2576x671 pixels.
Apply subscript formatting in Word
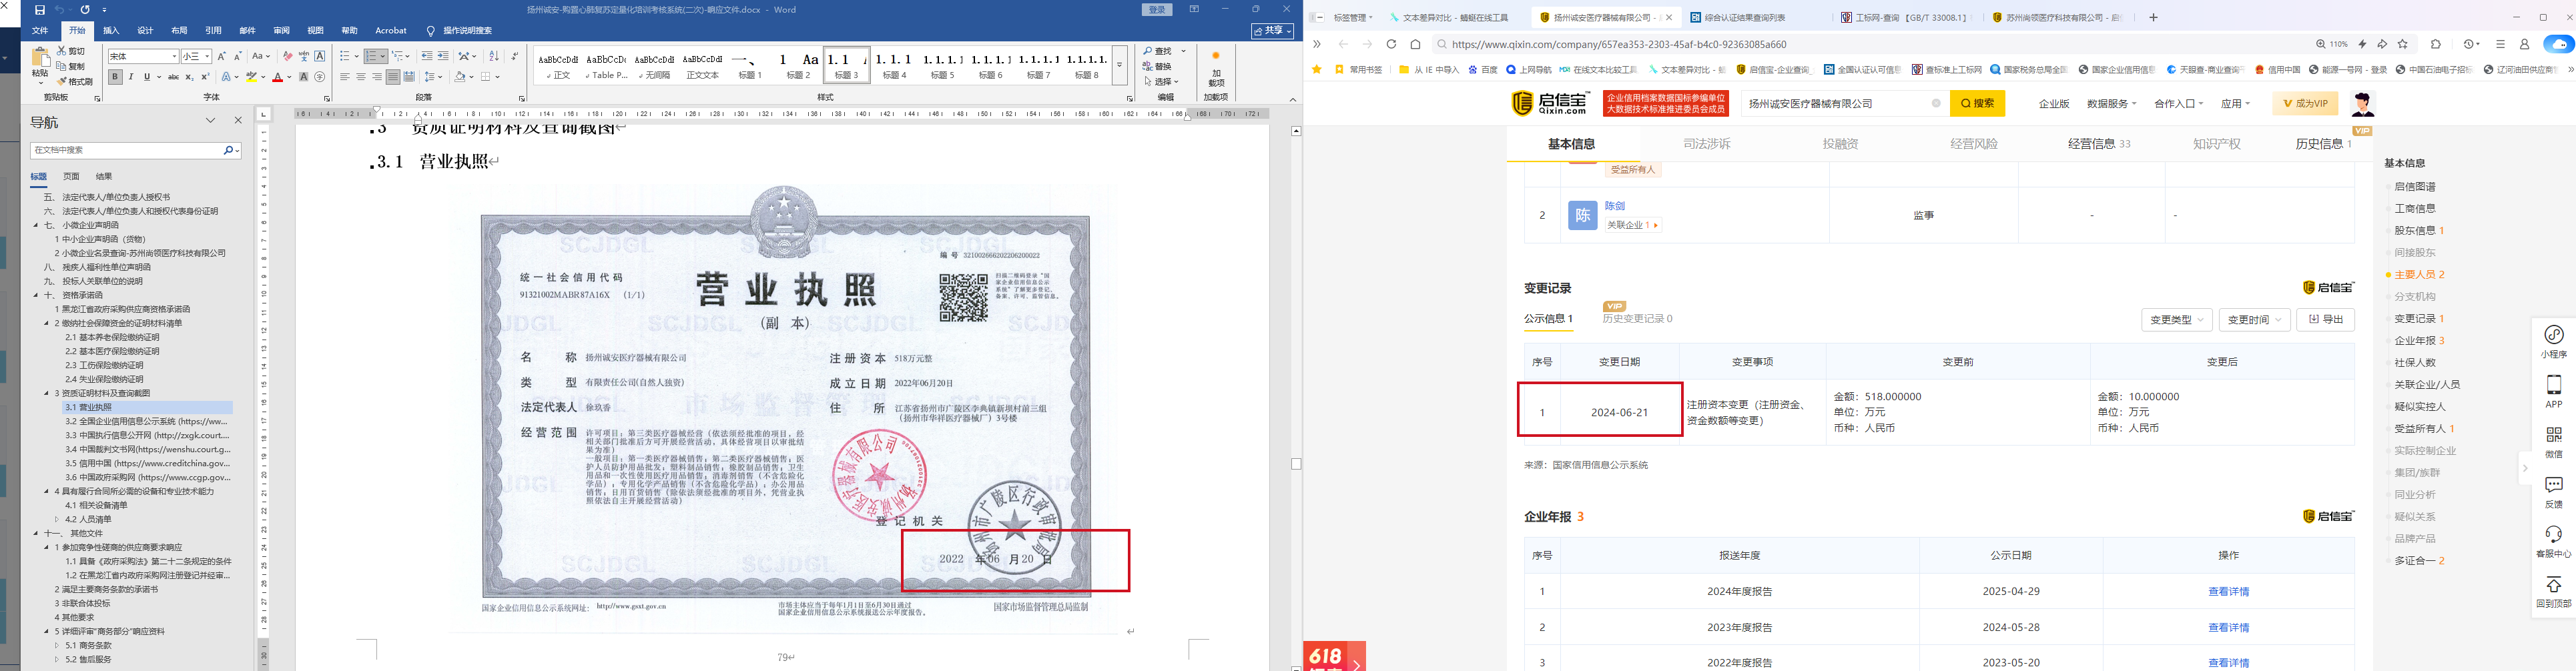[x=190, y=77]
